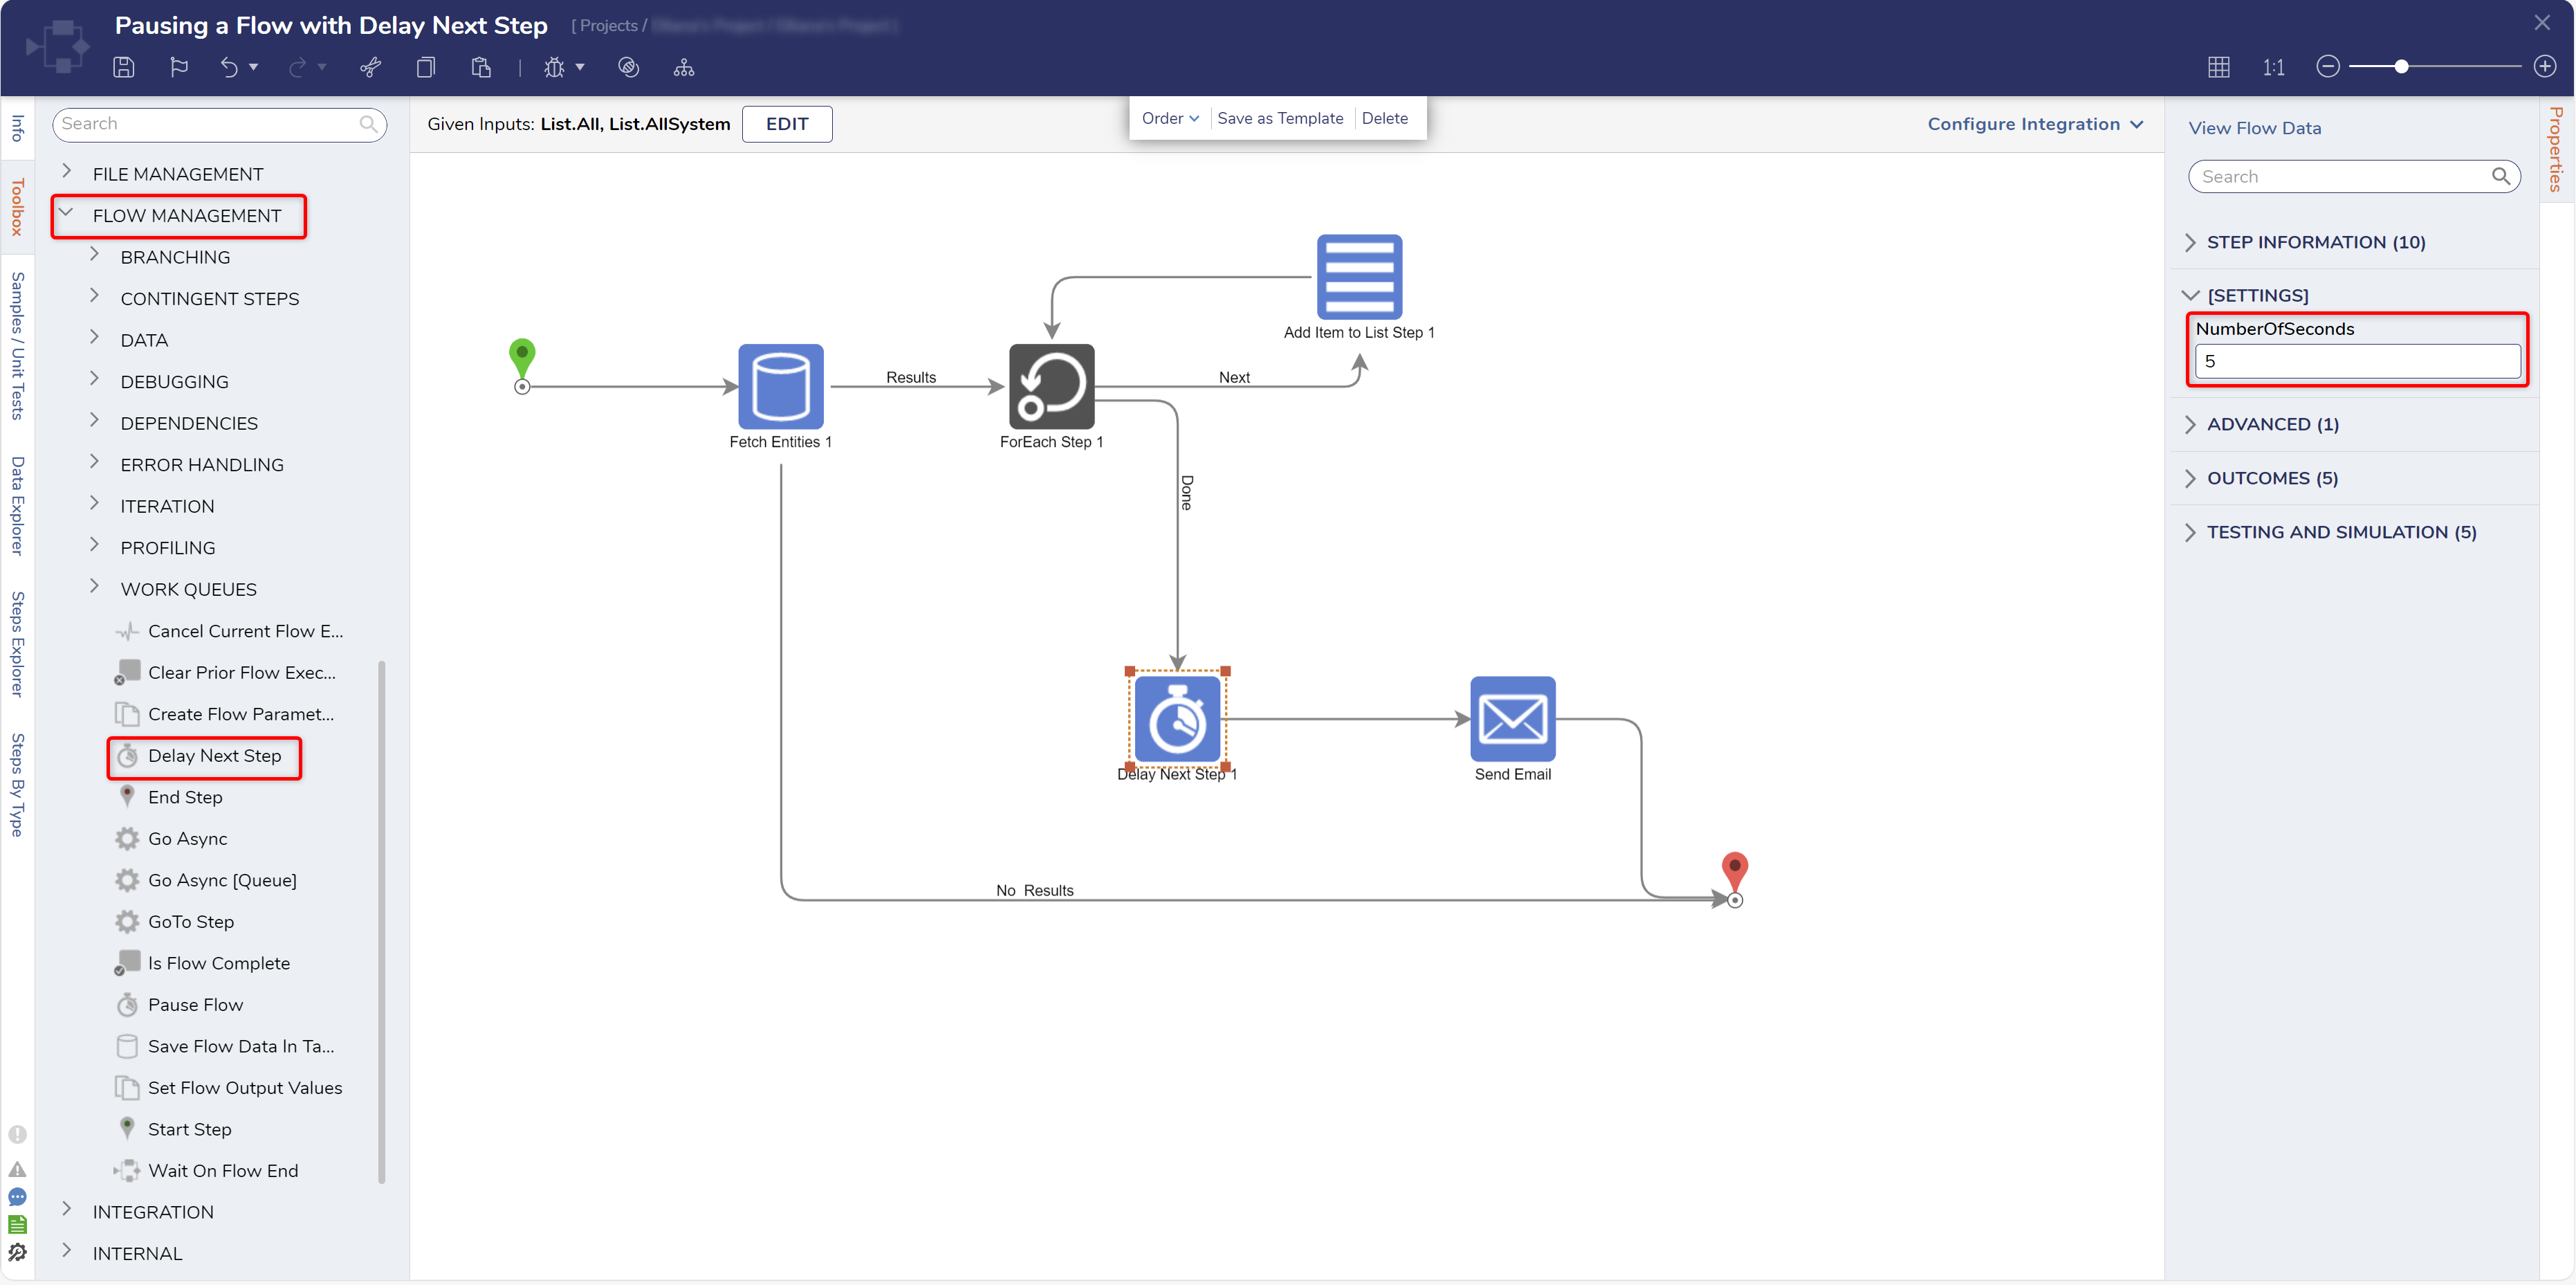The image size is (2576, 1285).
Task: Cut the selected step using the scissors icon
Action: [x=371, y=67]
